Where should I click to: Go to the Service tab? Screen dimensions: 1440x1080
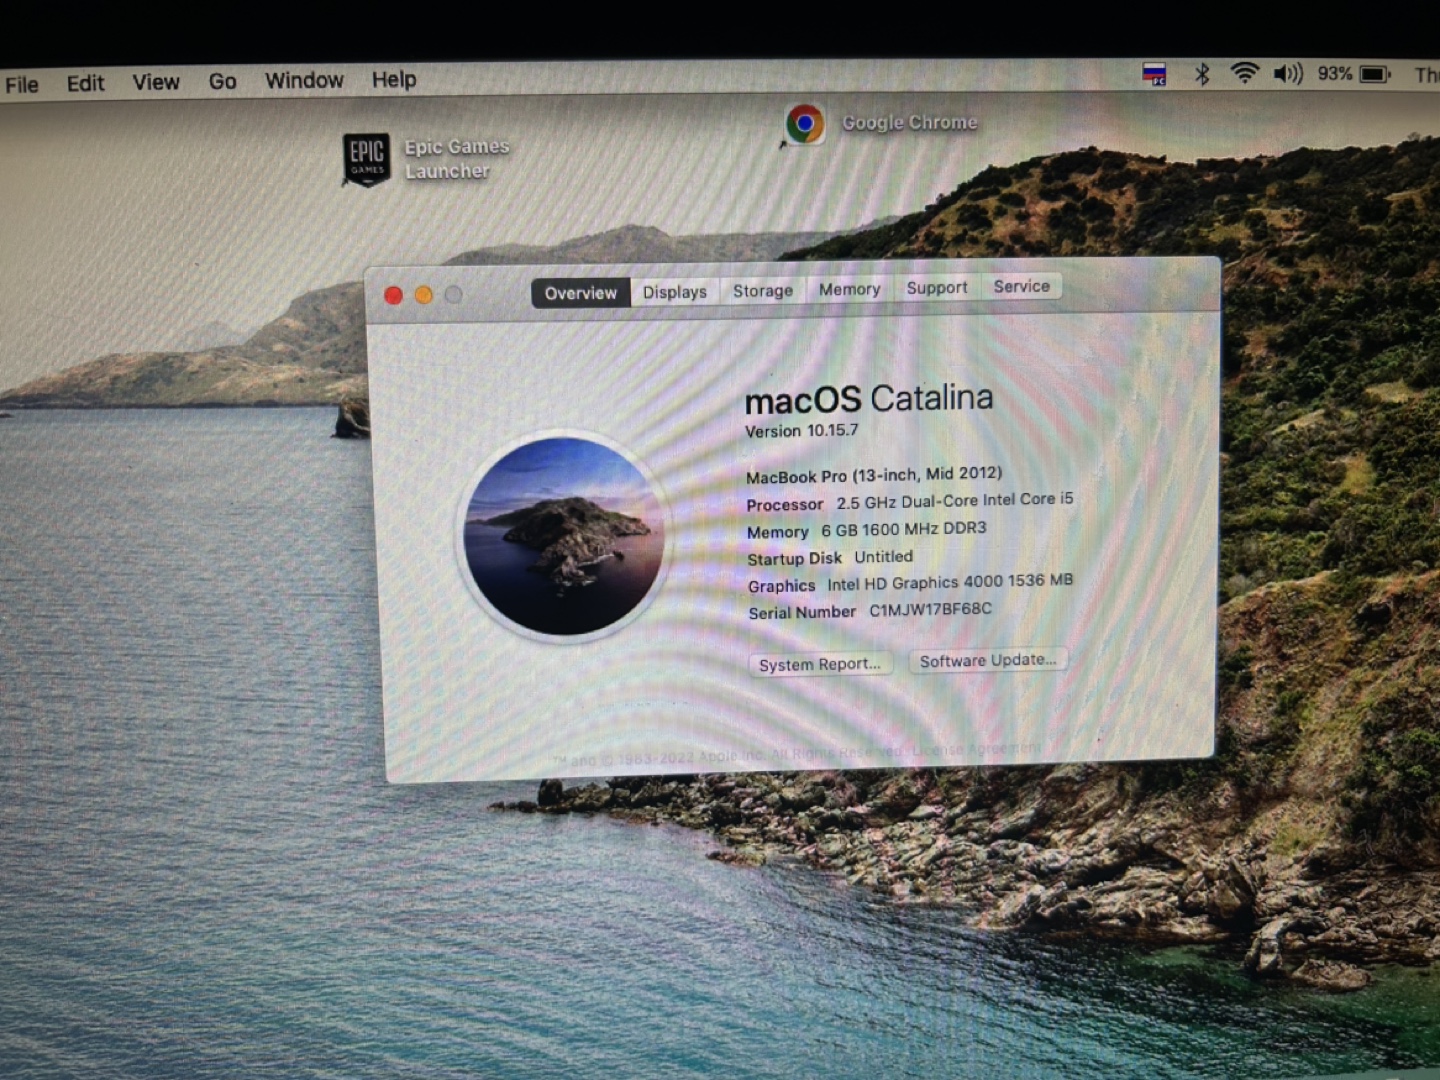pos(1022,286)
